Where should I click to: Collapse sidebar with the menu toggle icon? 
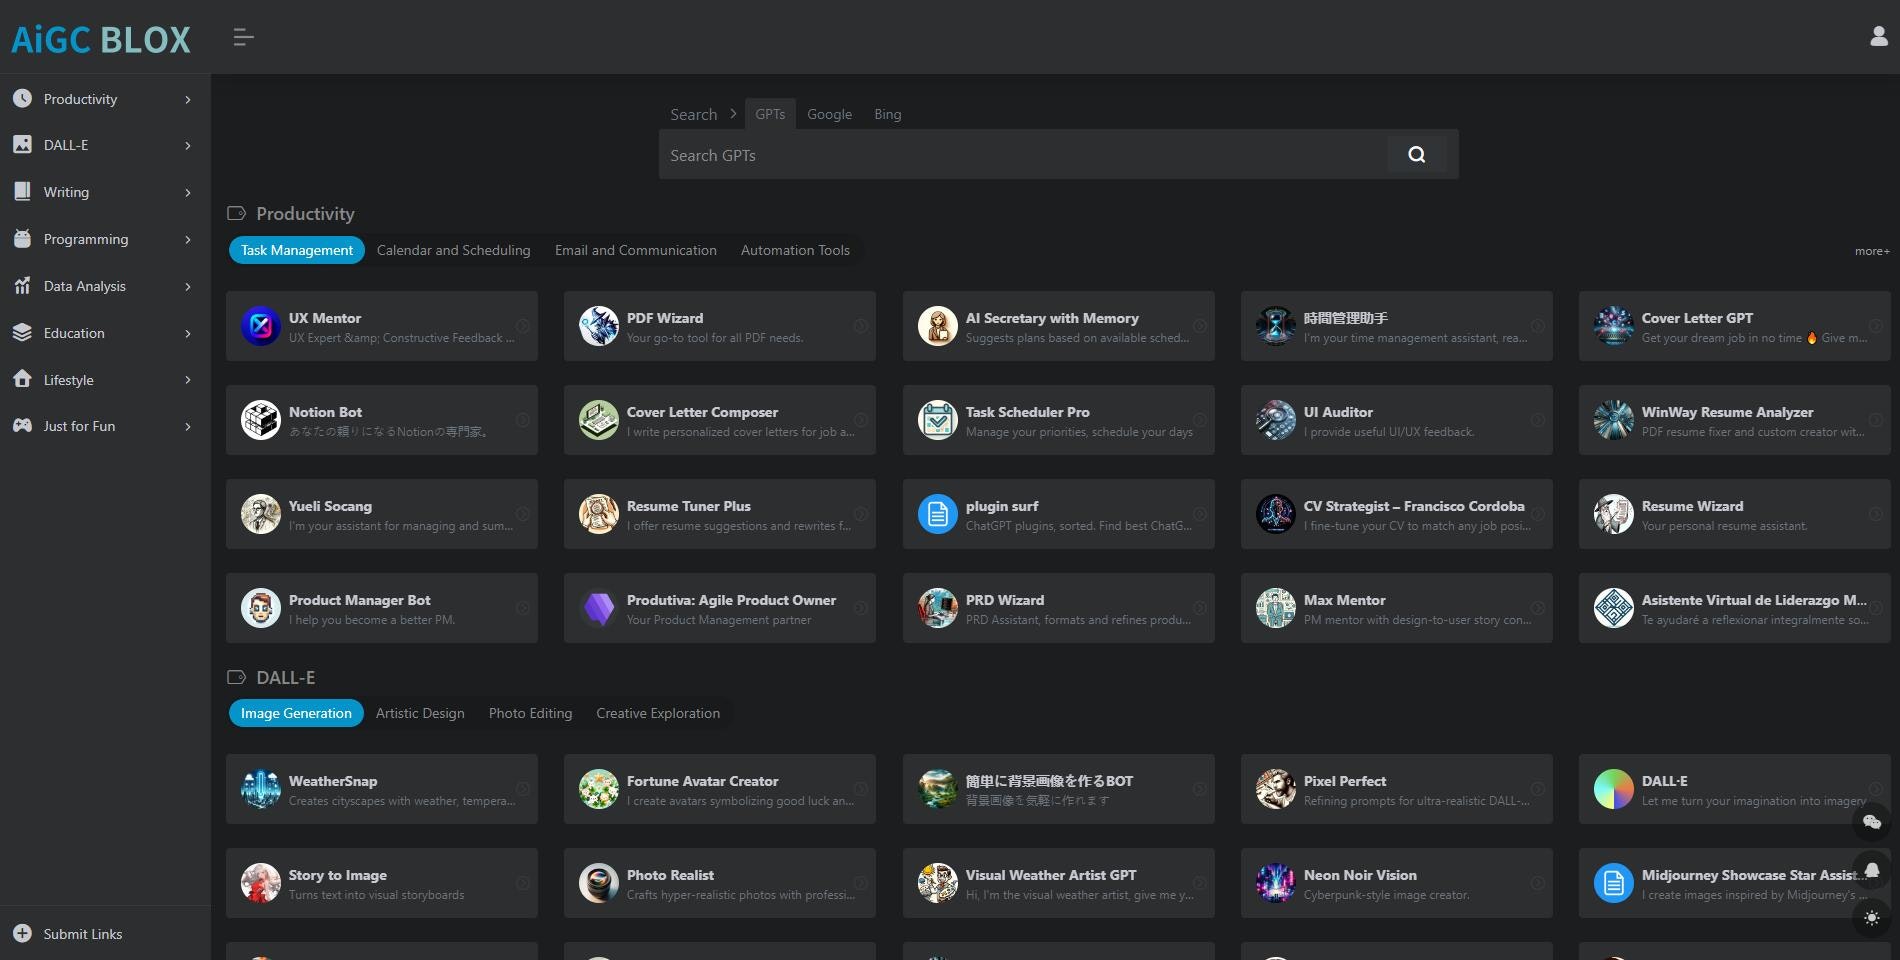(x=243, y=38)
